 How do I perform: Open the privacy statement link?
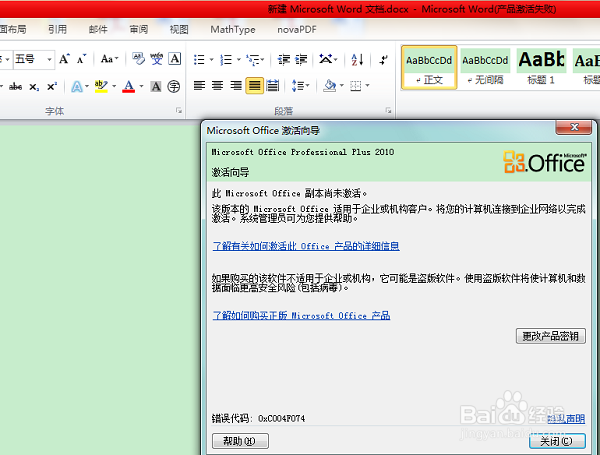tap(566, 419)
